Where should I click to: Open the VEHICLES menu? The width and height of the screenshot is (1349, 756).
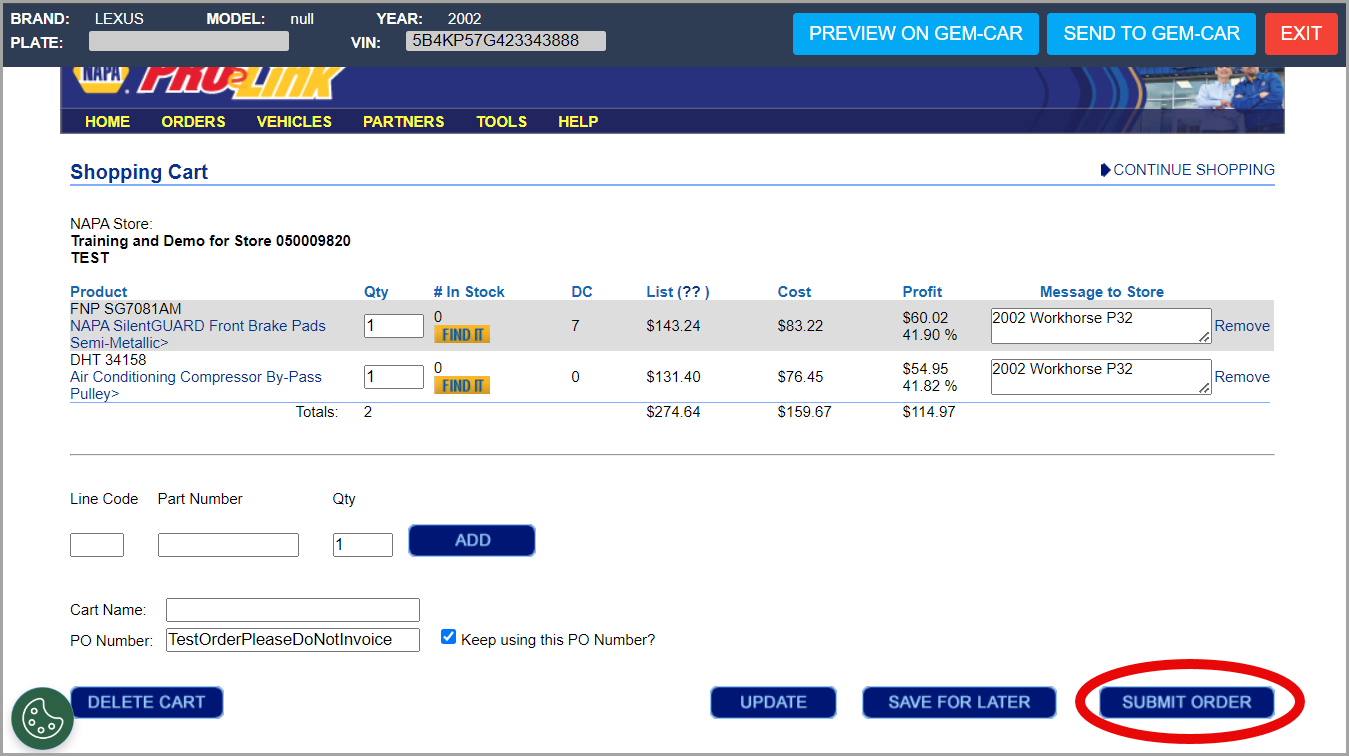pos(294,122)
